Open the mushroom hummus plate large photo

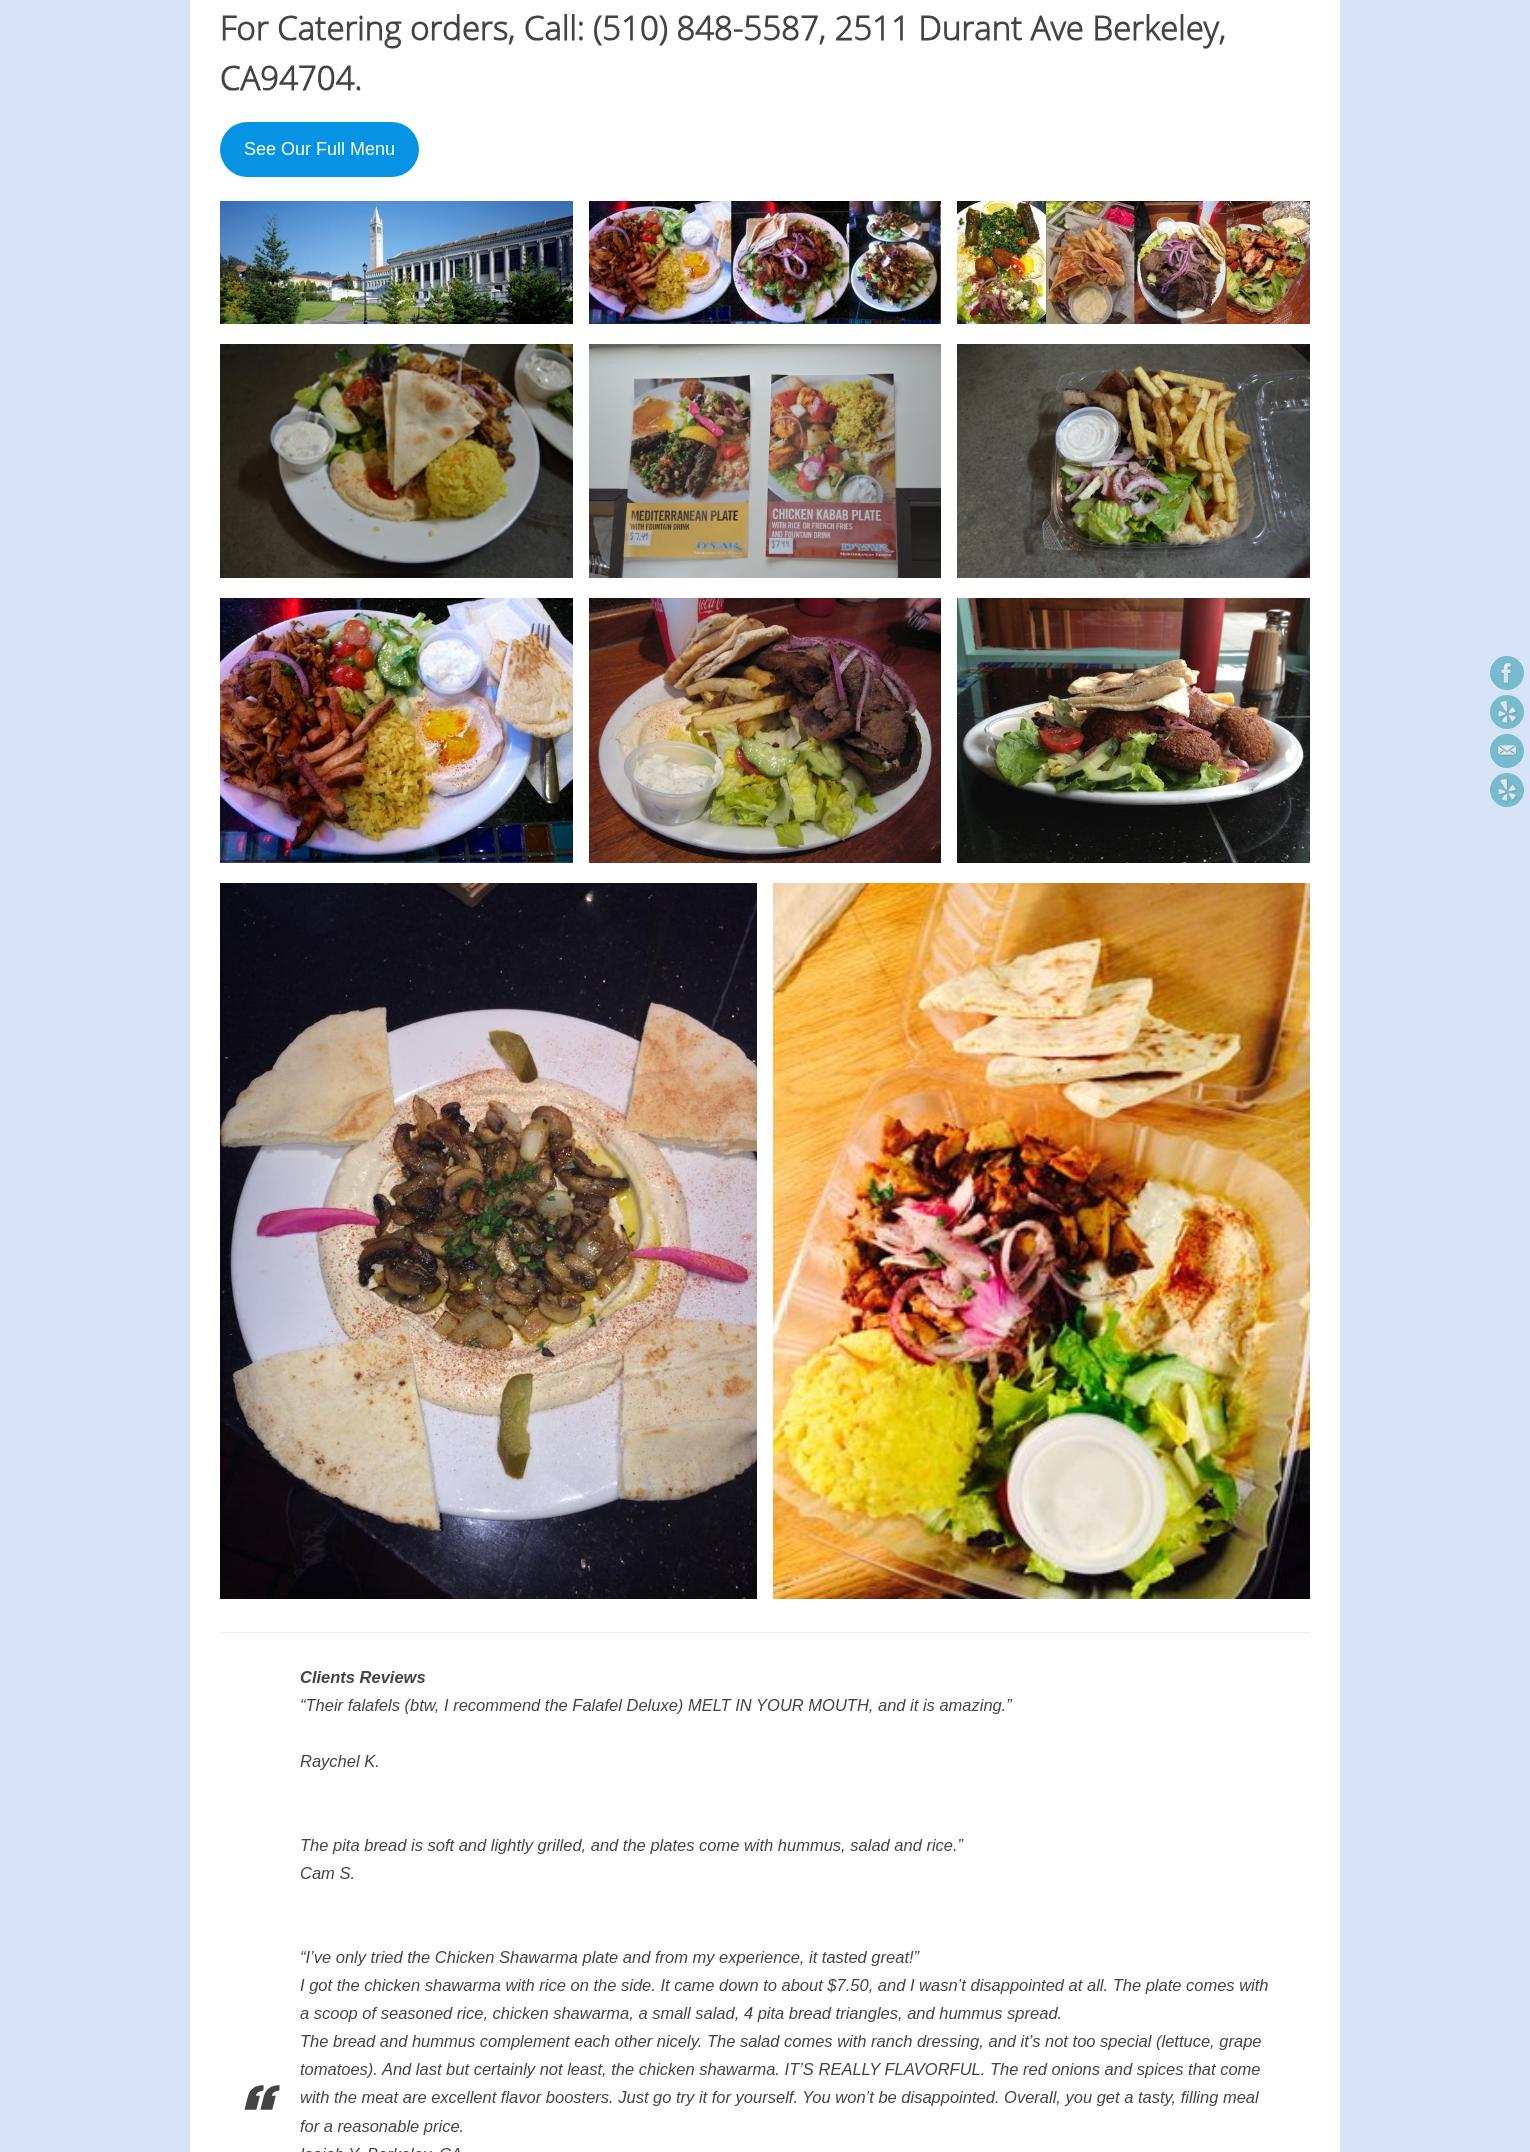[488, 1241]
